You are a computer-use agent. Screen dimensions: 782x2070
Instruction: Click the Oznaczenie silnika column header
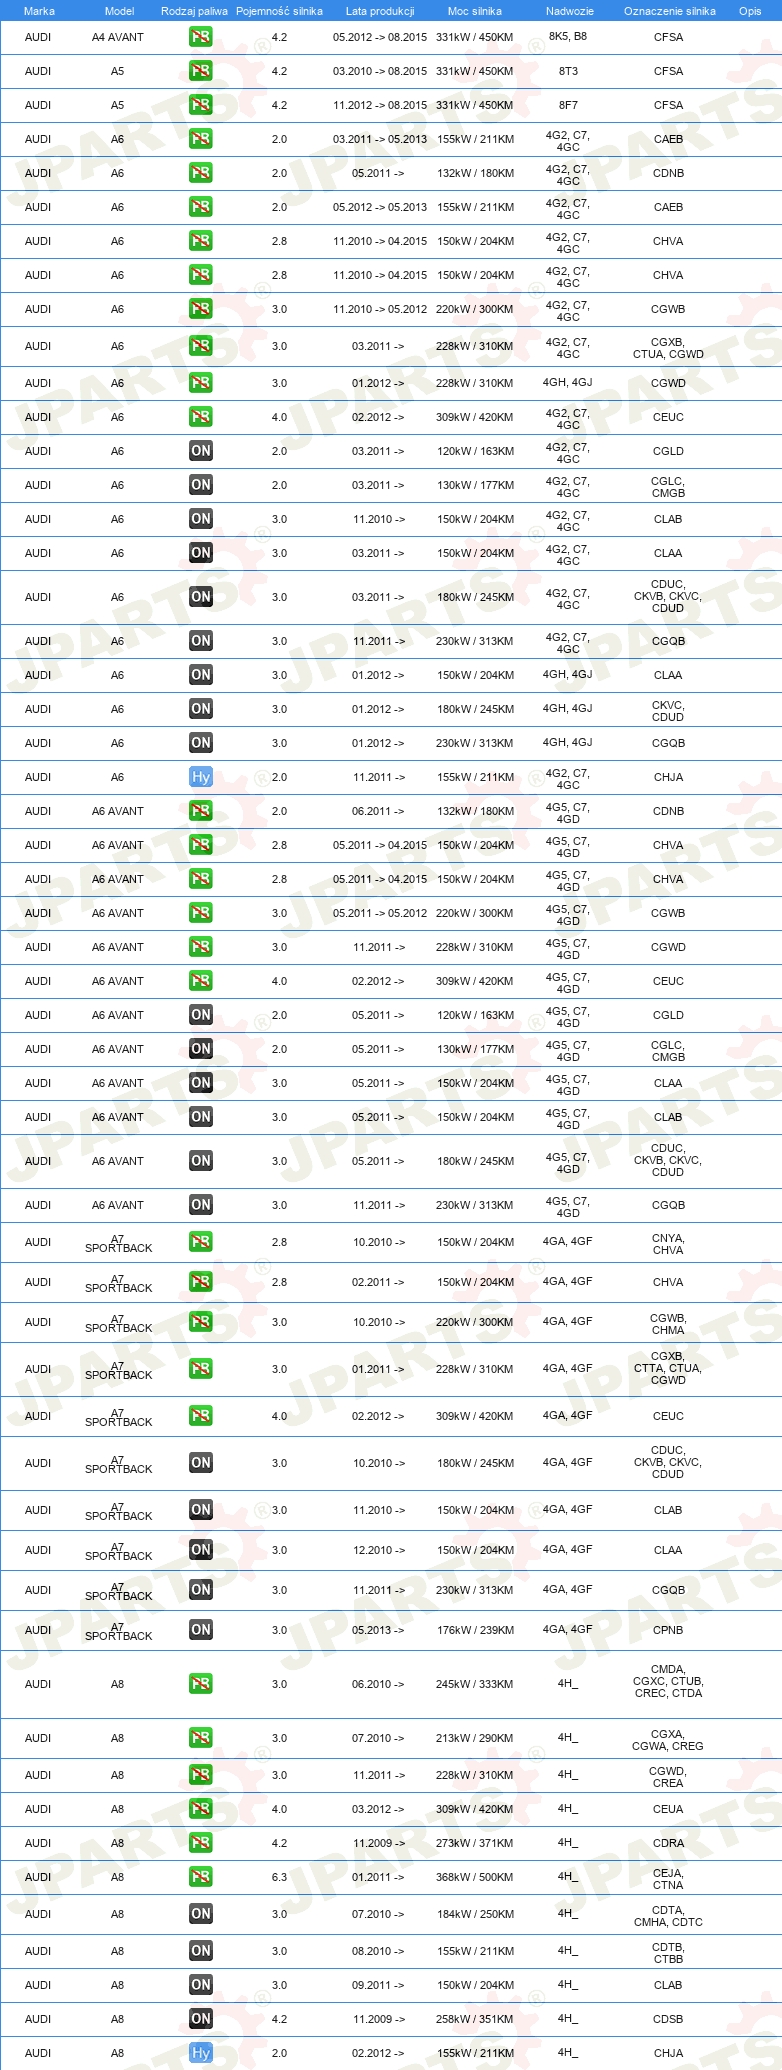pyautogui.click(x=670, y=11)
